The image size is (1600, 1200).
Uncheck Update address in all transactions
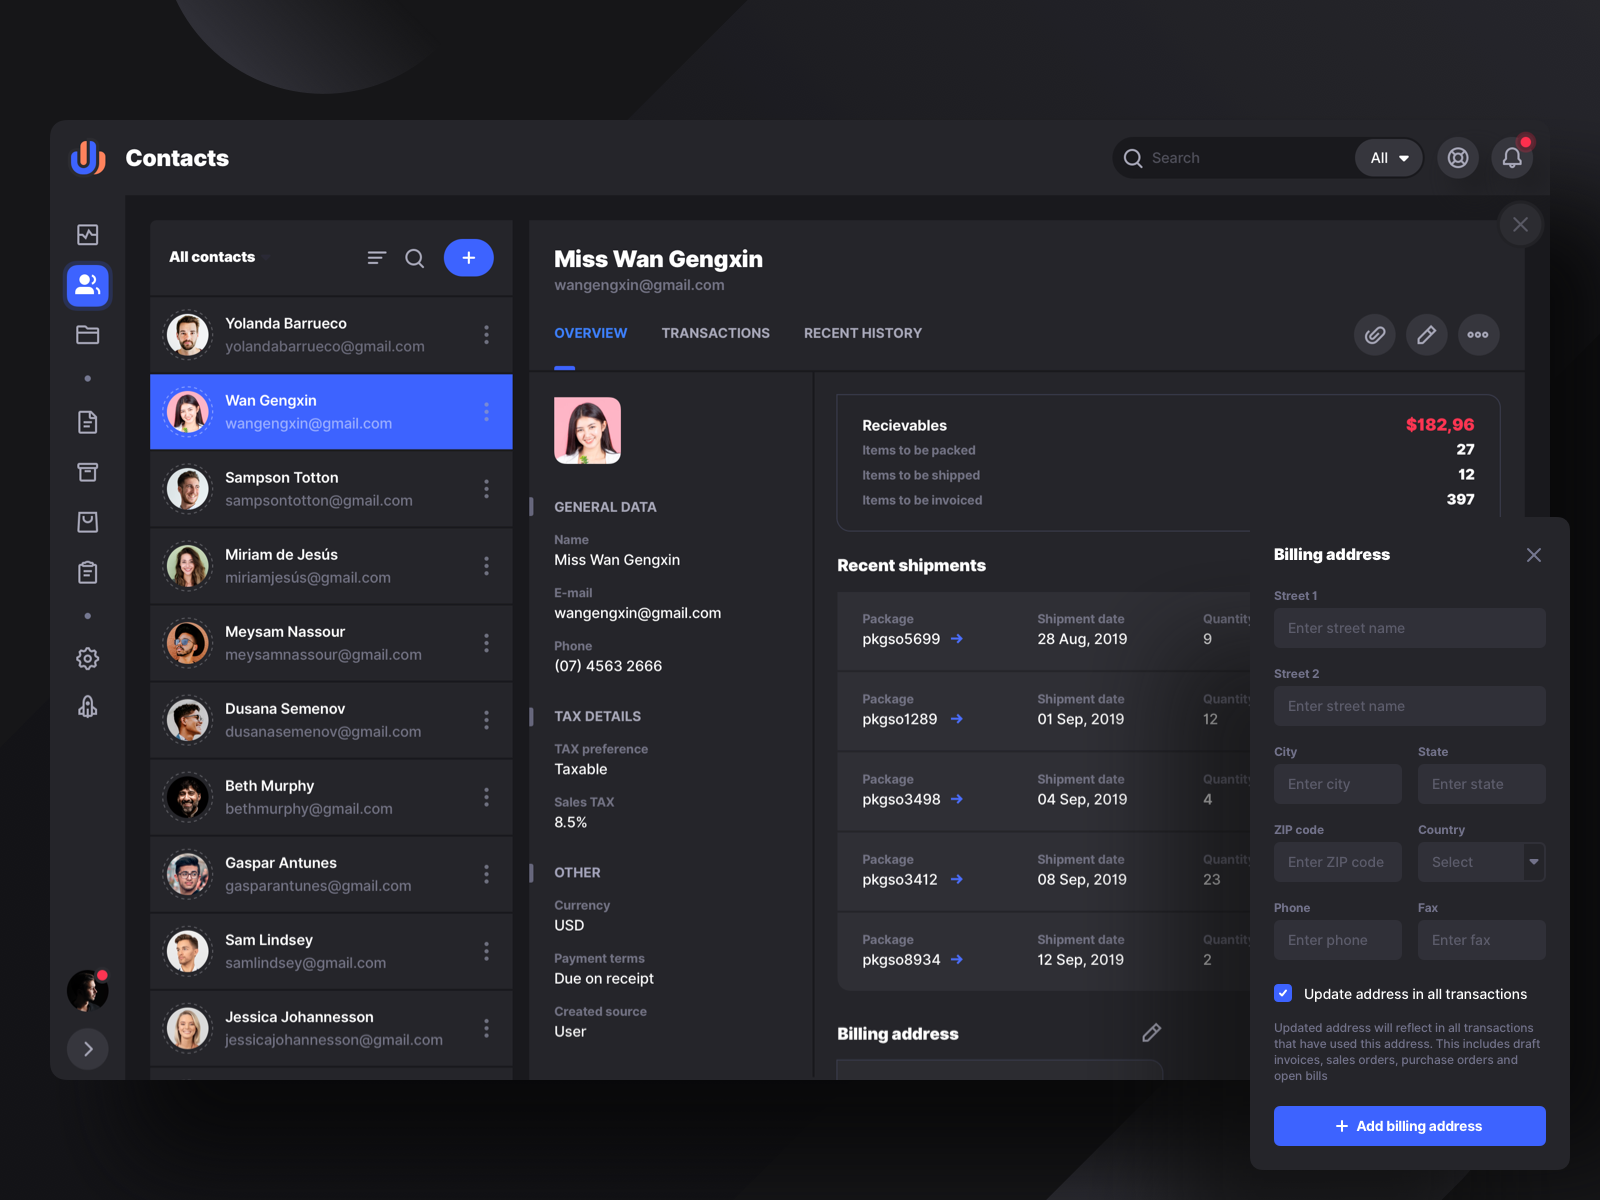coord(1282,993)
